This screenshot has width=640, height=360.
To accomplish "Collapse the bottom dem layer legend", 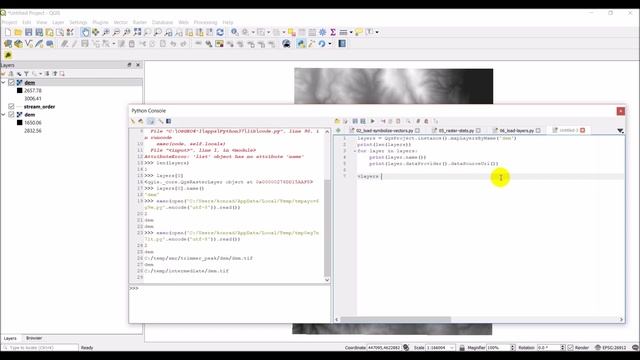I will (x=4, y=115).
